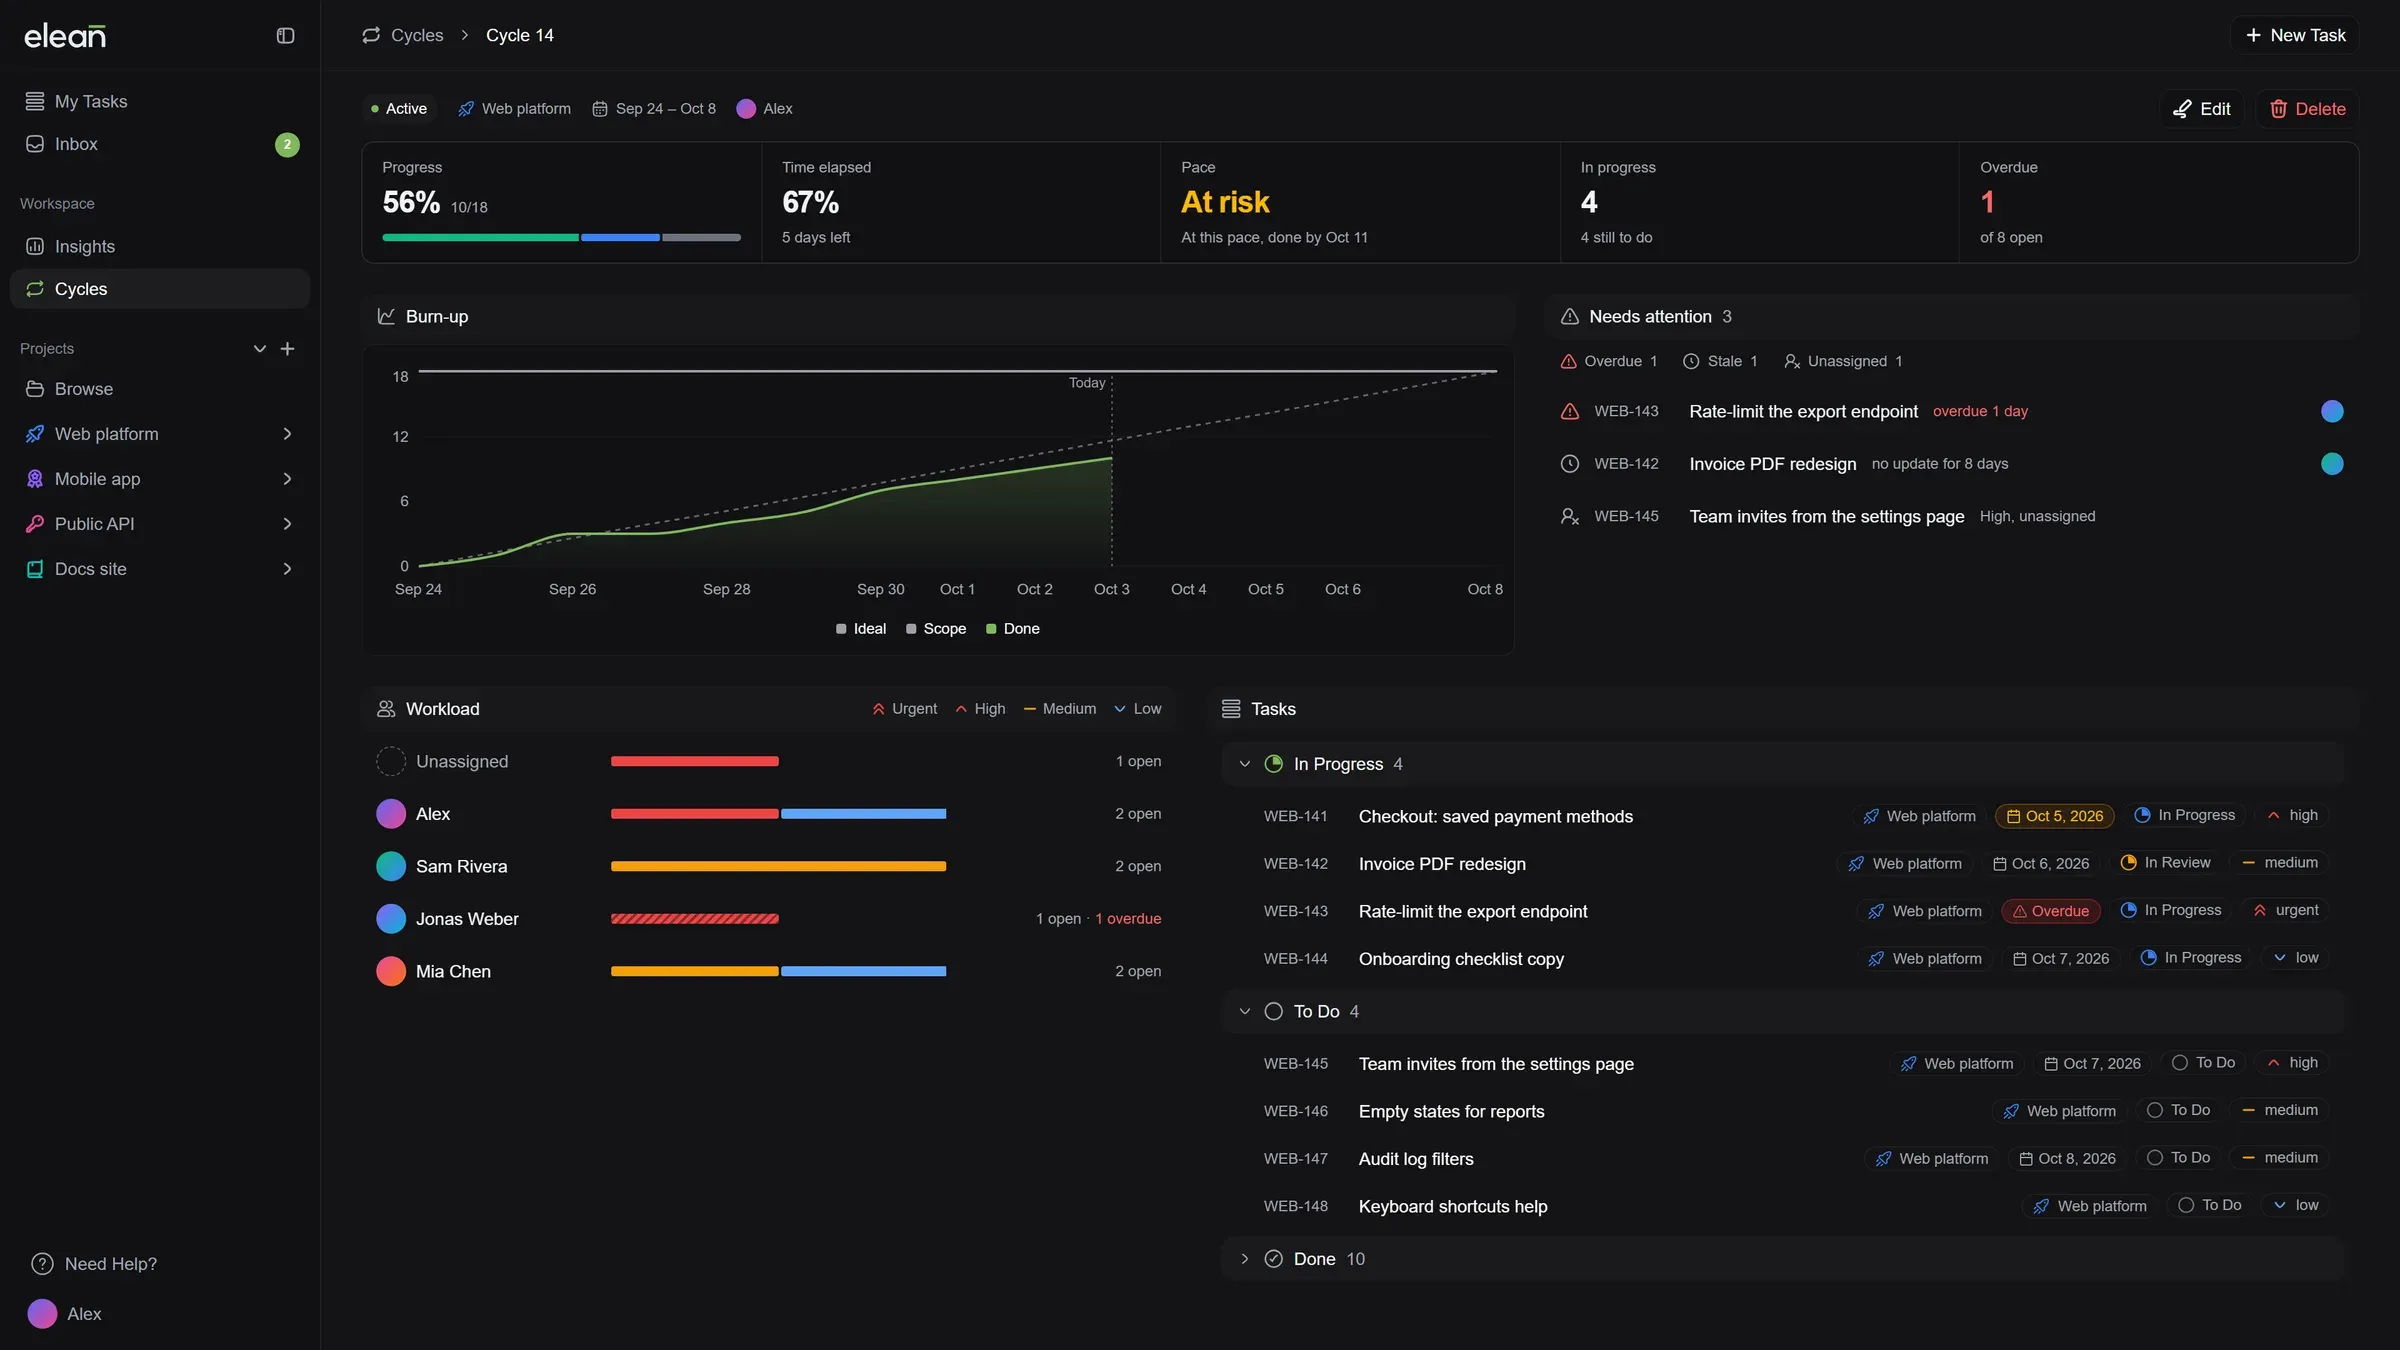Click the New Task button
Screen dimensions: 2400x1350
coord(2295,35)
